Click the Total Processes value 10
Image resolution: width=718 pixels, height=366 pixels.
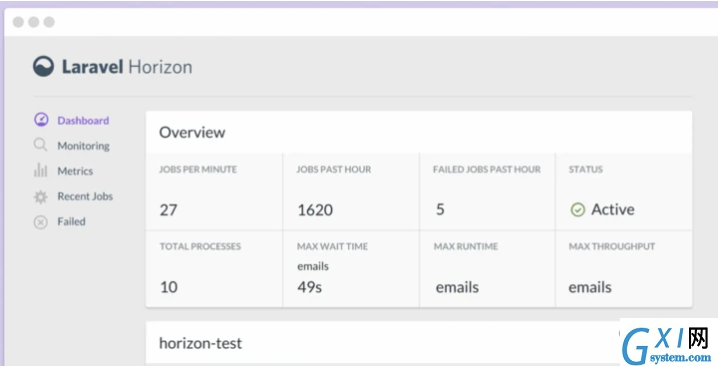[x=169, y=287]
